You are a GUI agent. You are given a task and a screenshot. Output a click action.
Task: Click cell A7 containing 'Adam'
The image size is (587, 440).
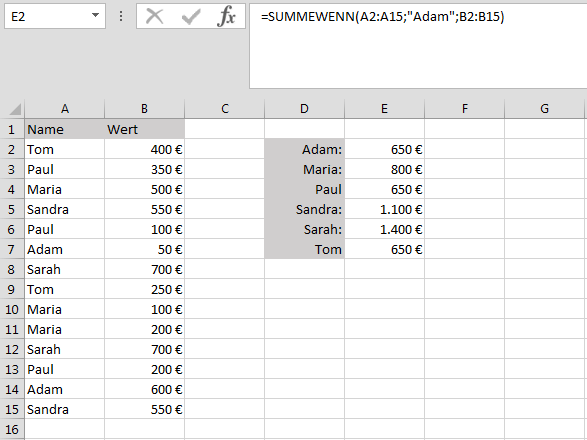click(x=65, y=249)
